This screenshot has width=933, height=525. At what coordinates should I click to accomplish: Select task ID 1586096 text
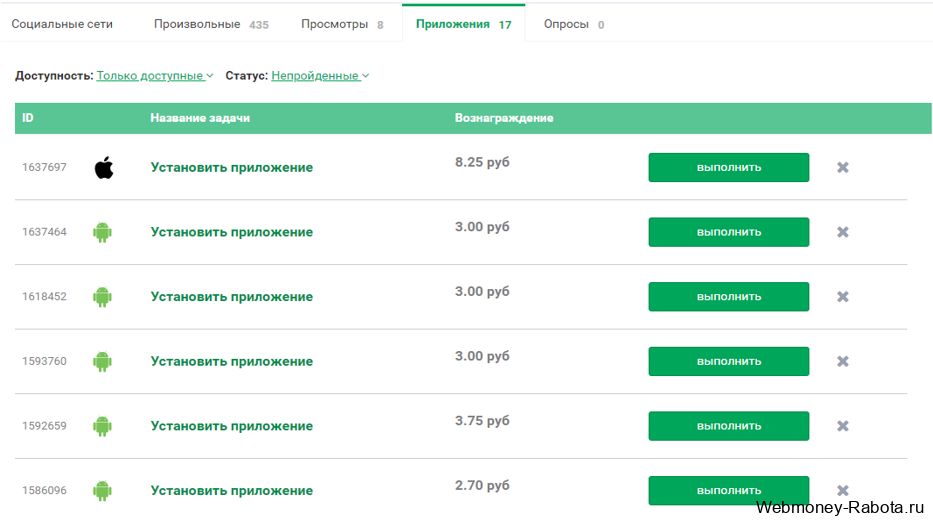[x=44, y=490]
